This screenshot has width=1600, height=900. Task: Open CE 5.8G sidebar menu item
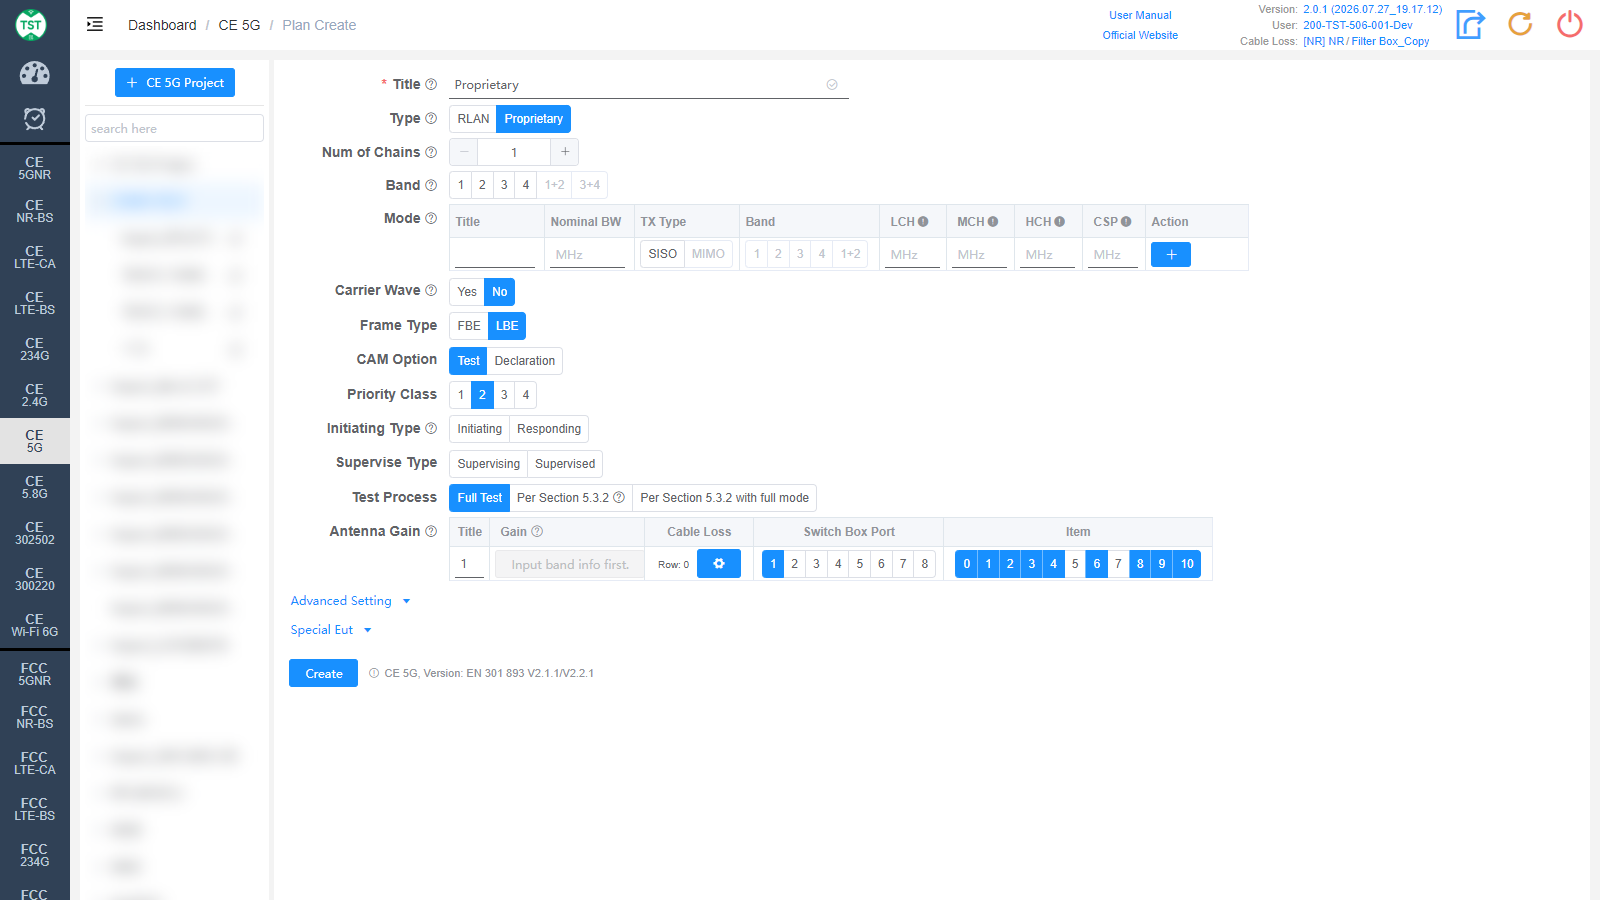[35, 487]
